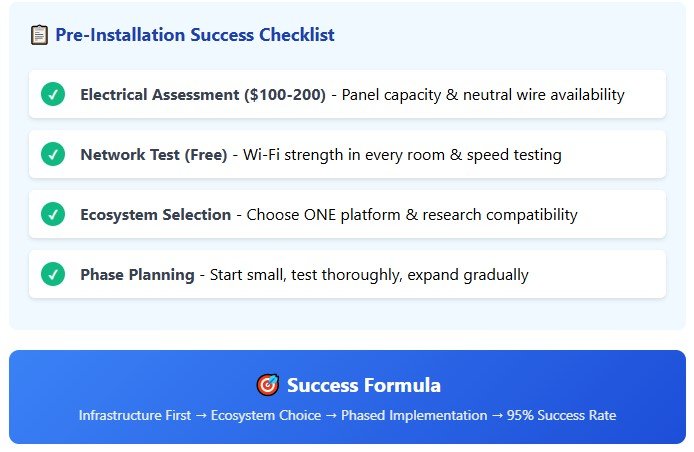The image size is (694, 452).
Task: Click the Success Formula title
Action: (x=364, y=385)
